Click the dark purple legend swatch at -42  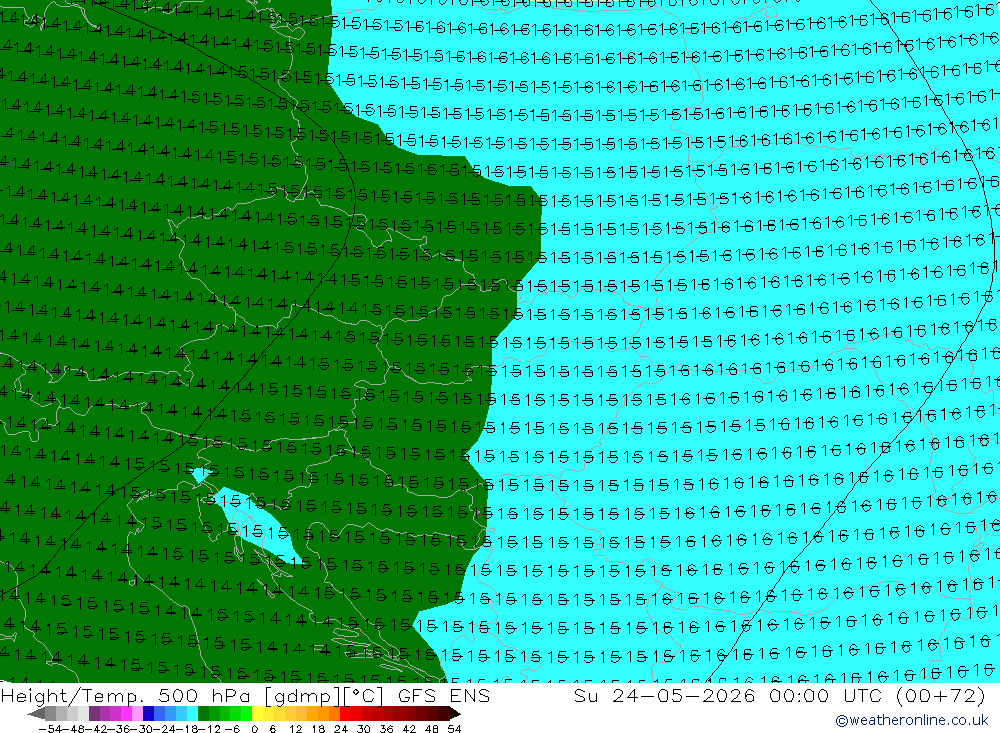[94, 713]
